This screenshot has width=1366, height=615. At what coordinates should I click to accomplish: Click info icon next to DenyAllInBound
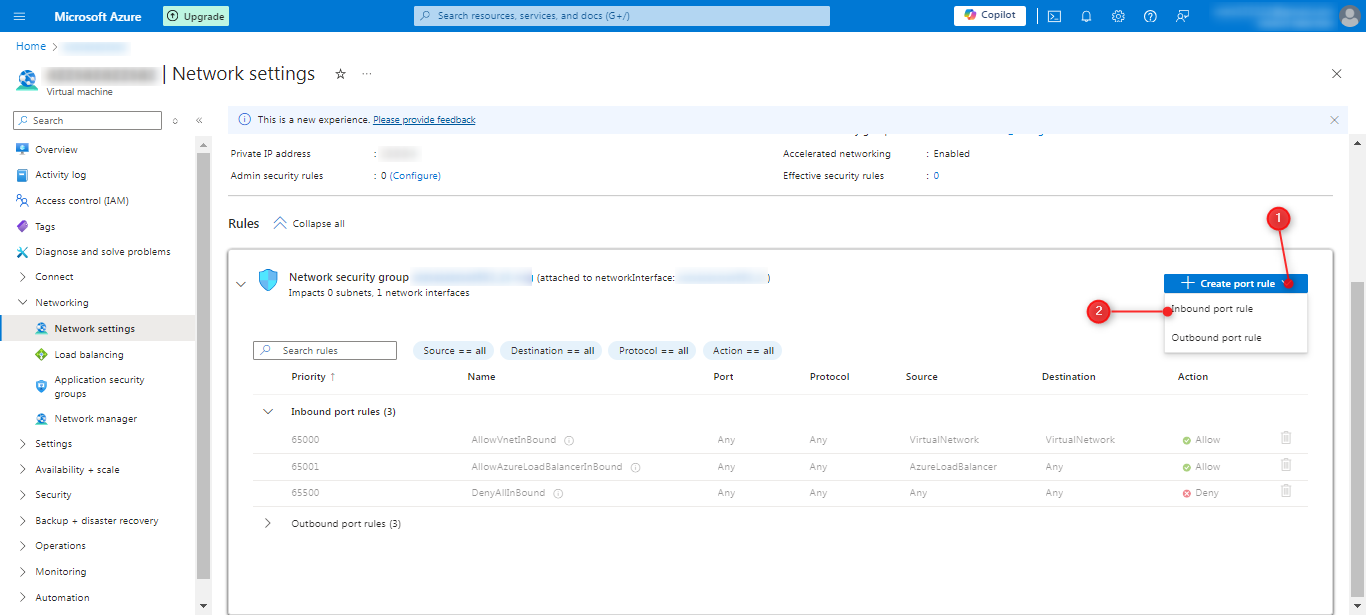point(558,493)
